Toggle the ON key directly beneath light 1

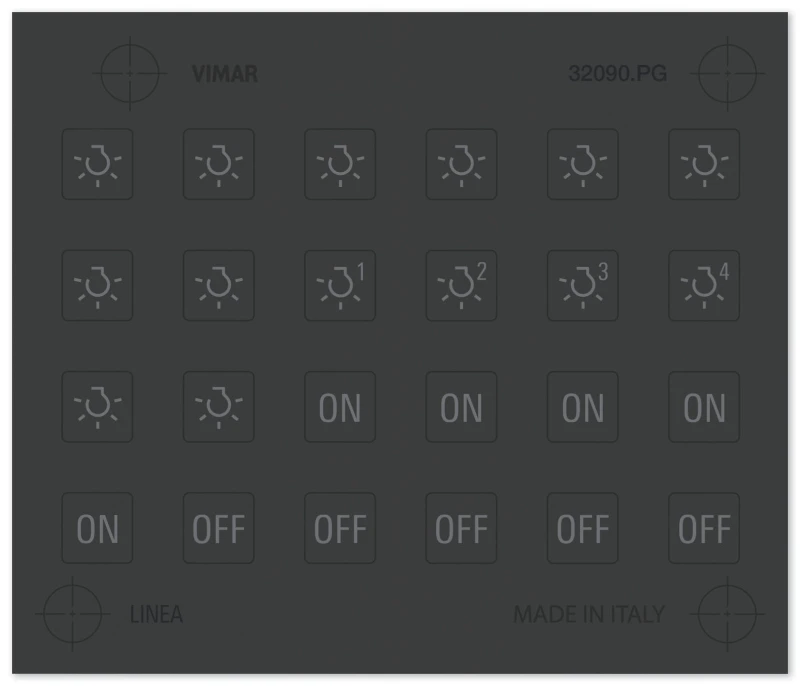[340, 407]
